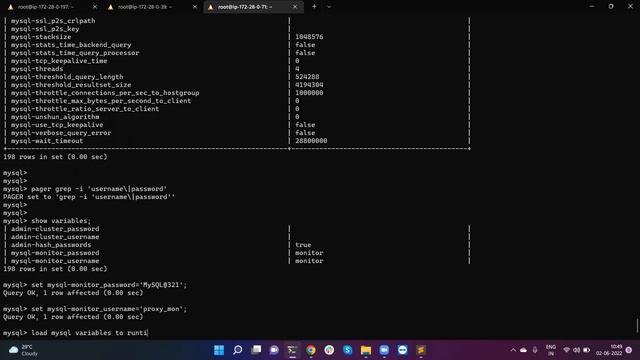Viewport: 640px width, 360px height.
Task: Open a new terminal tab with plus
Action: (x=314, y=7)
